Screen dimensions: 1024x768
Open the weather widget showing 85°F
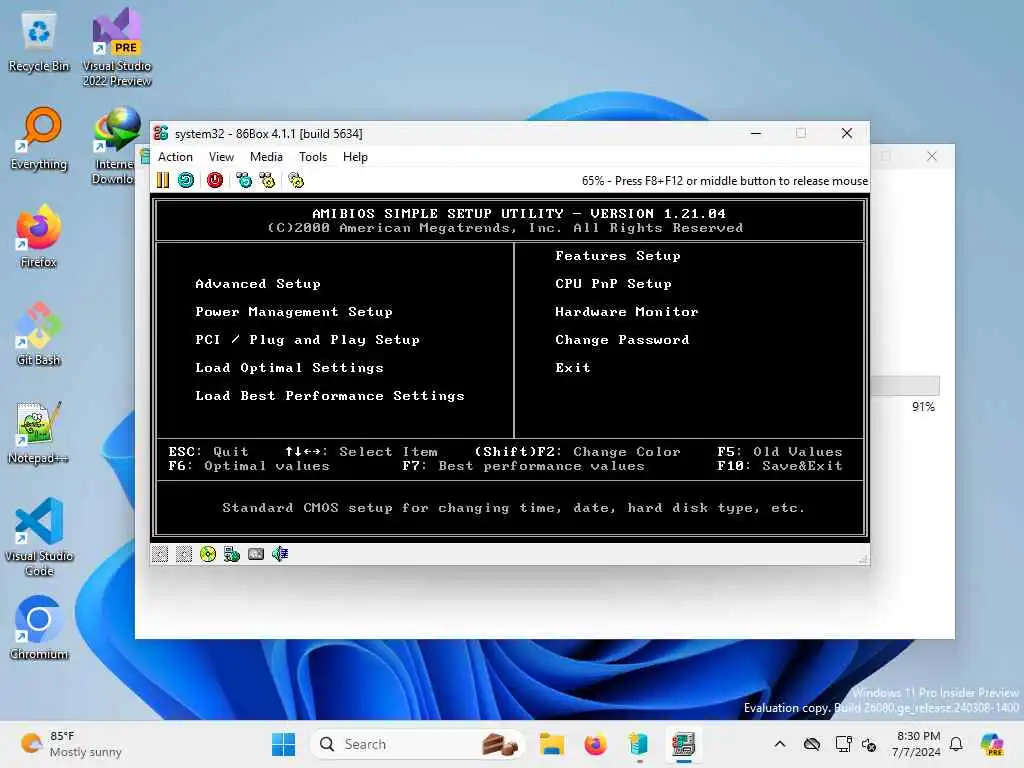71,744
